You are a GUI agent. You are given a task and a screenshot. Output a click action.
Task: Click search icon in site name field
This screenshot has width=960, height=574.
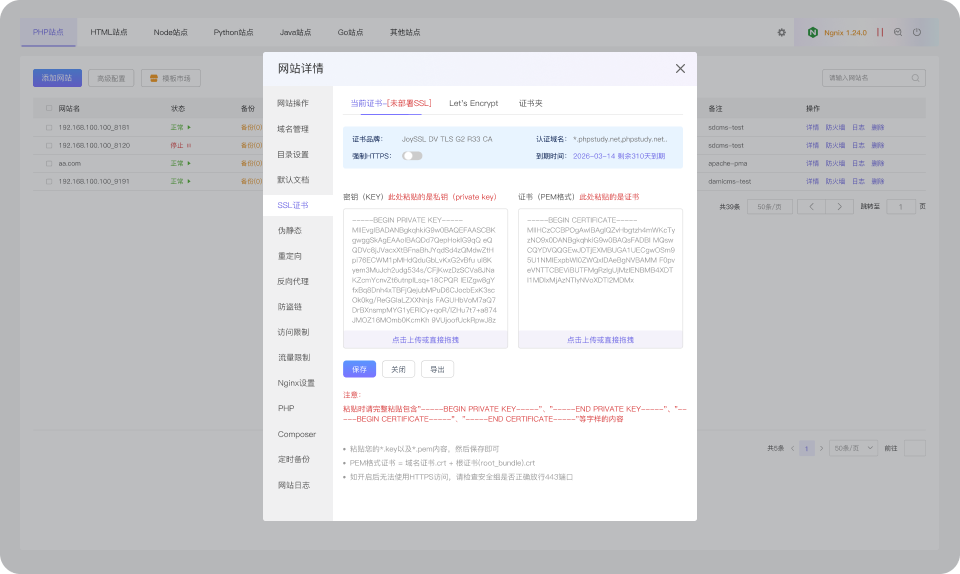(x=915, y=78)
